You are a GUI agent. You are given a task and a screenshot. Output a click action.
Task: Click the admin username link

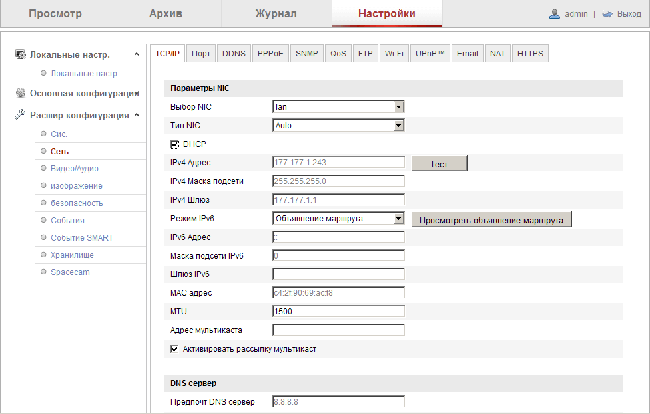point(576,14)
